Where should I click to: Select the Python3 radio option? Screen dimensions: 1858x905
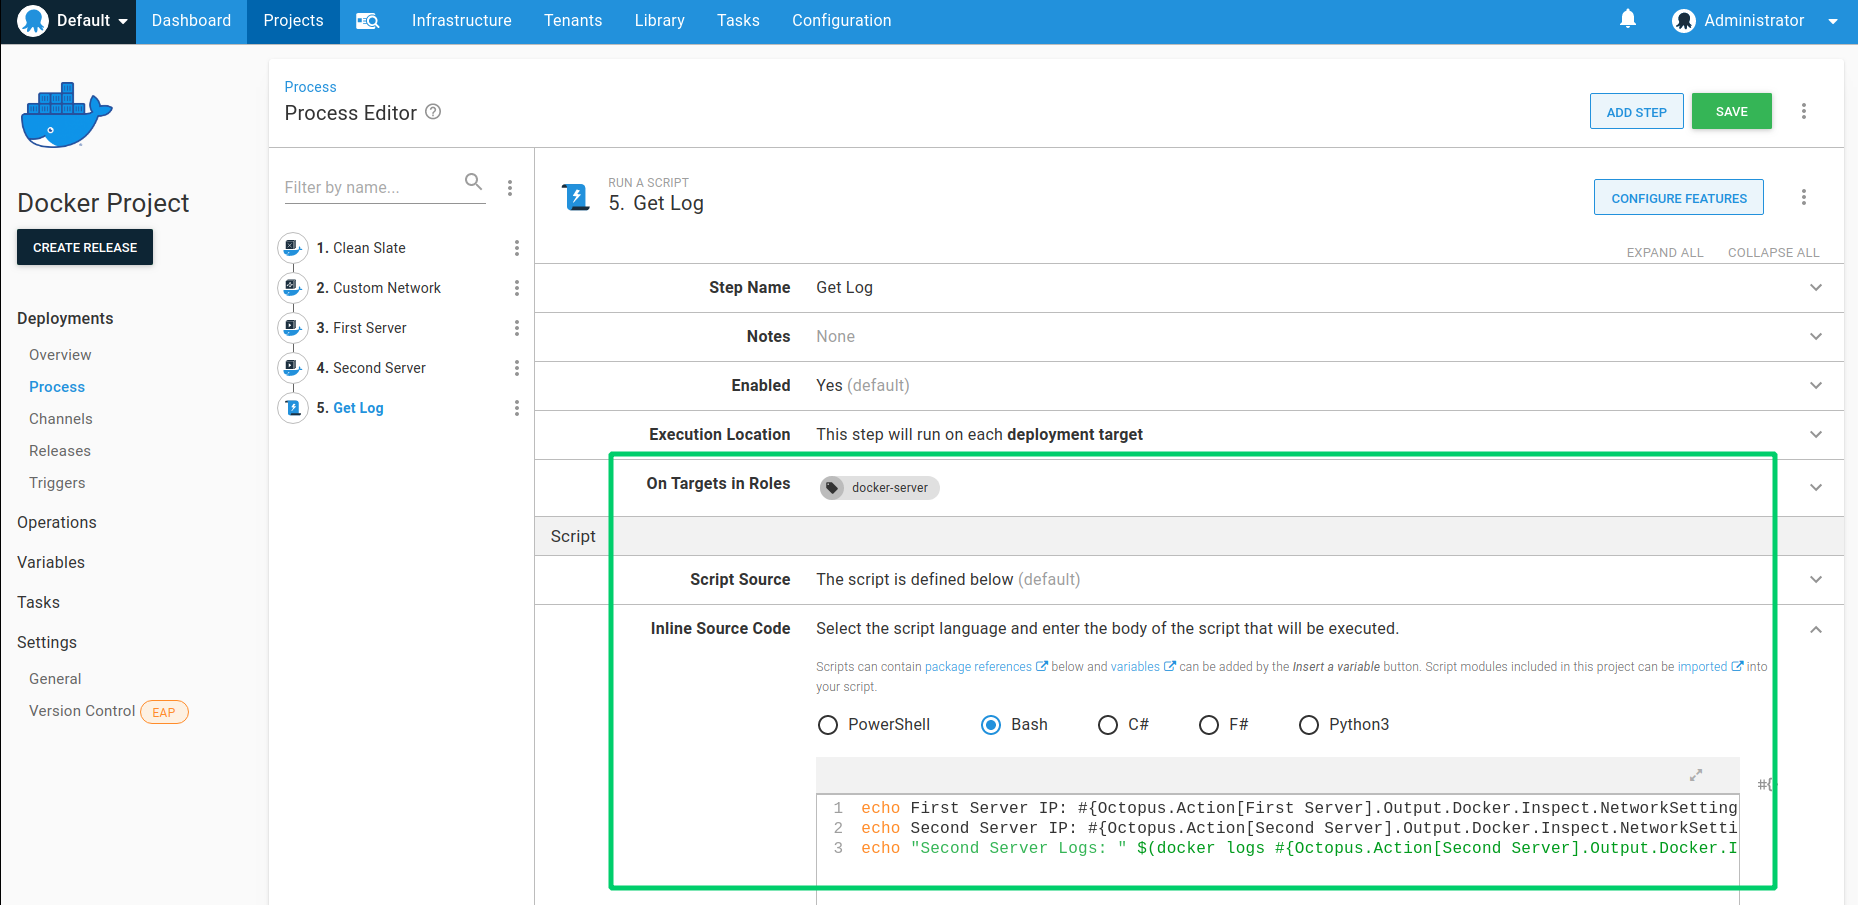pos(1343,725)
